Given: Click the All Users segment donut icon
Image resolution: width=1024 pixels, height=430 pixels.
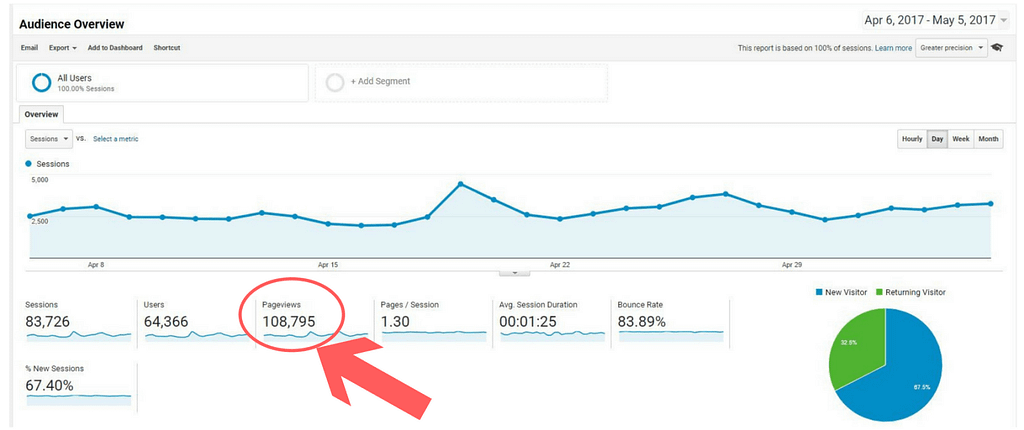Looking at the screenshot, I should click(x=42, y=82).
